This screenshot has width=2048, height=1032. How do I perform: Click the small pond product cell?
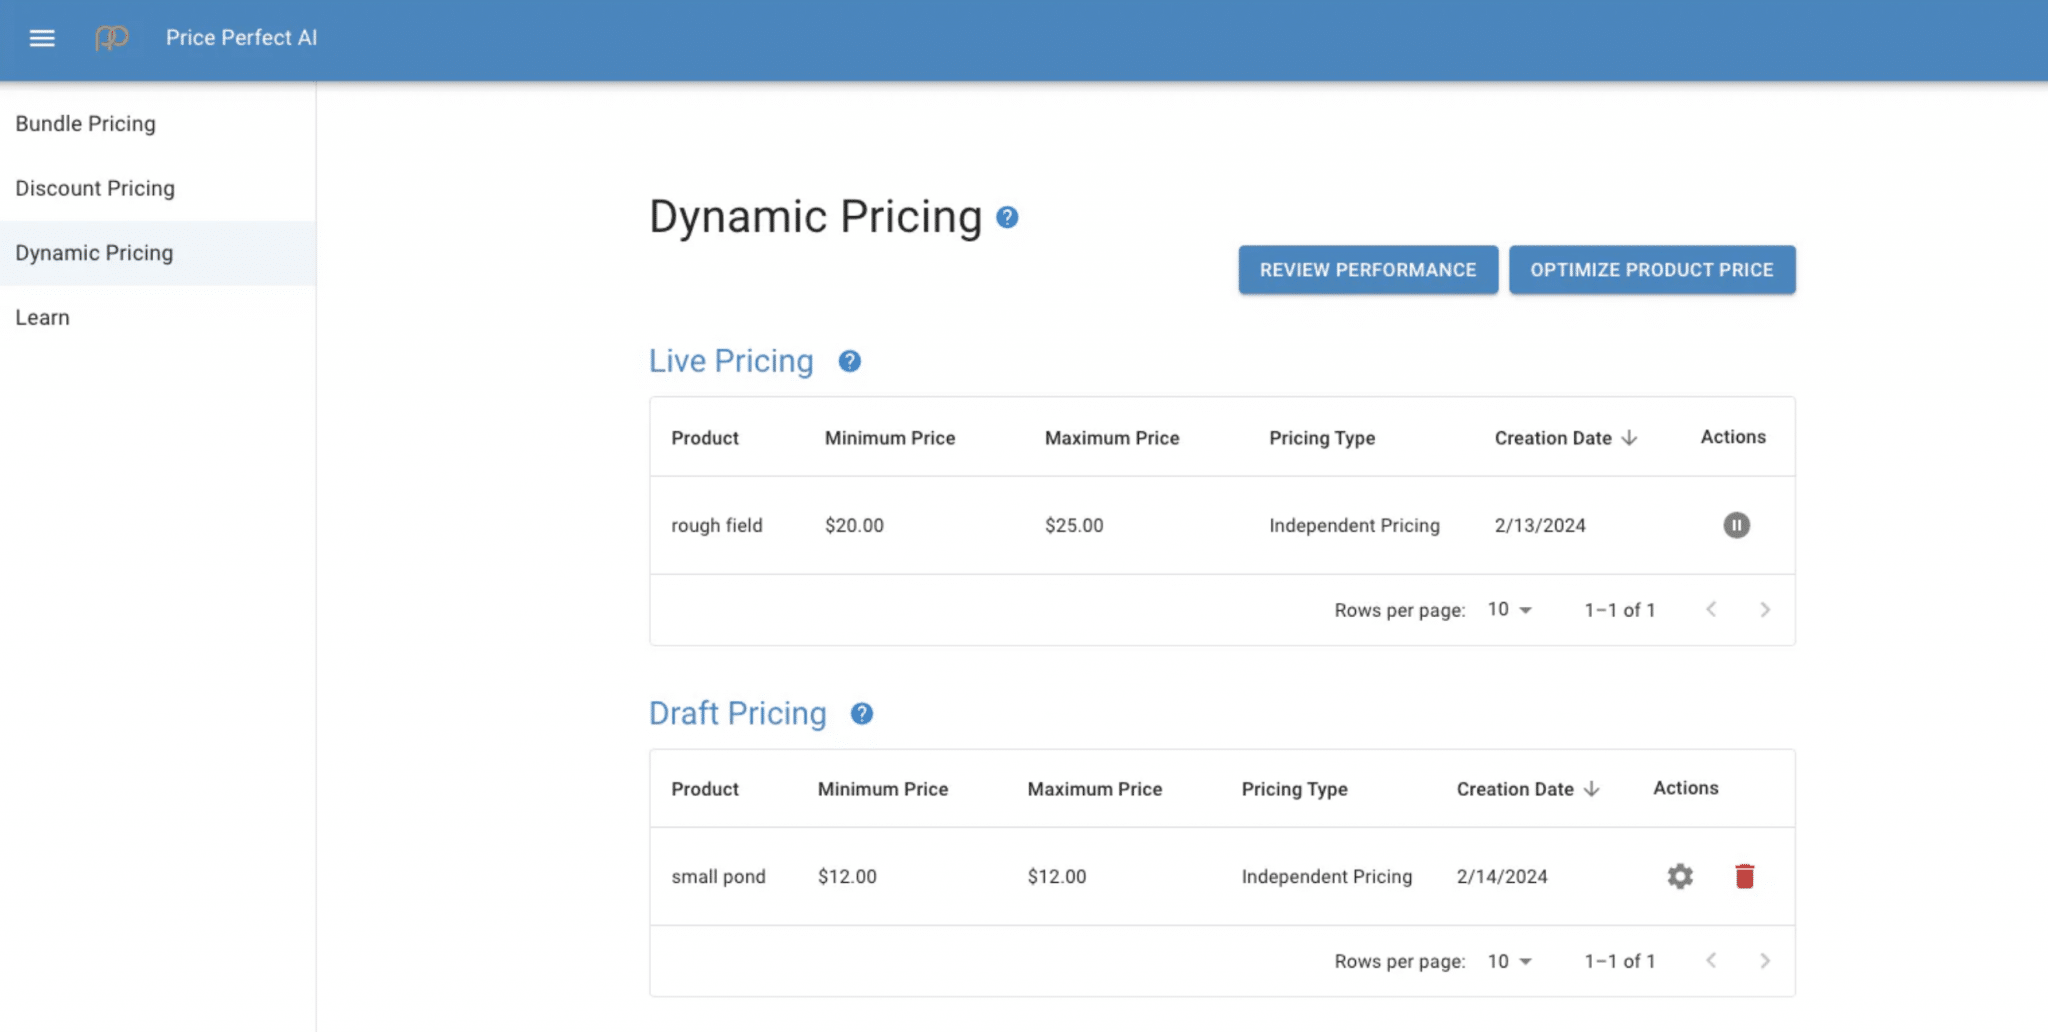pos(718,876)
